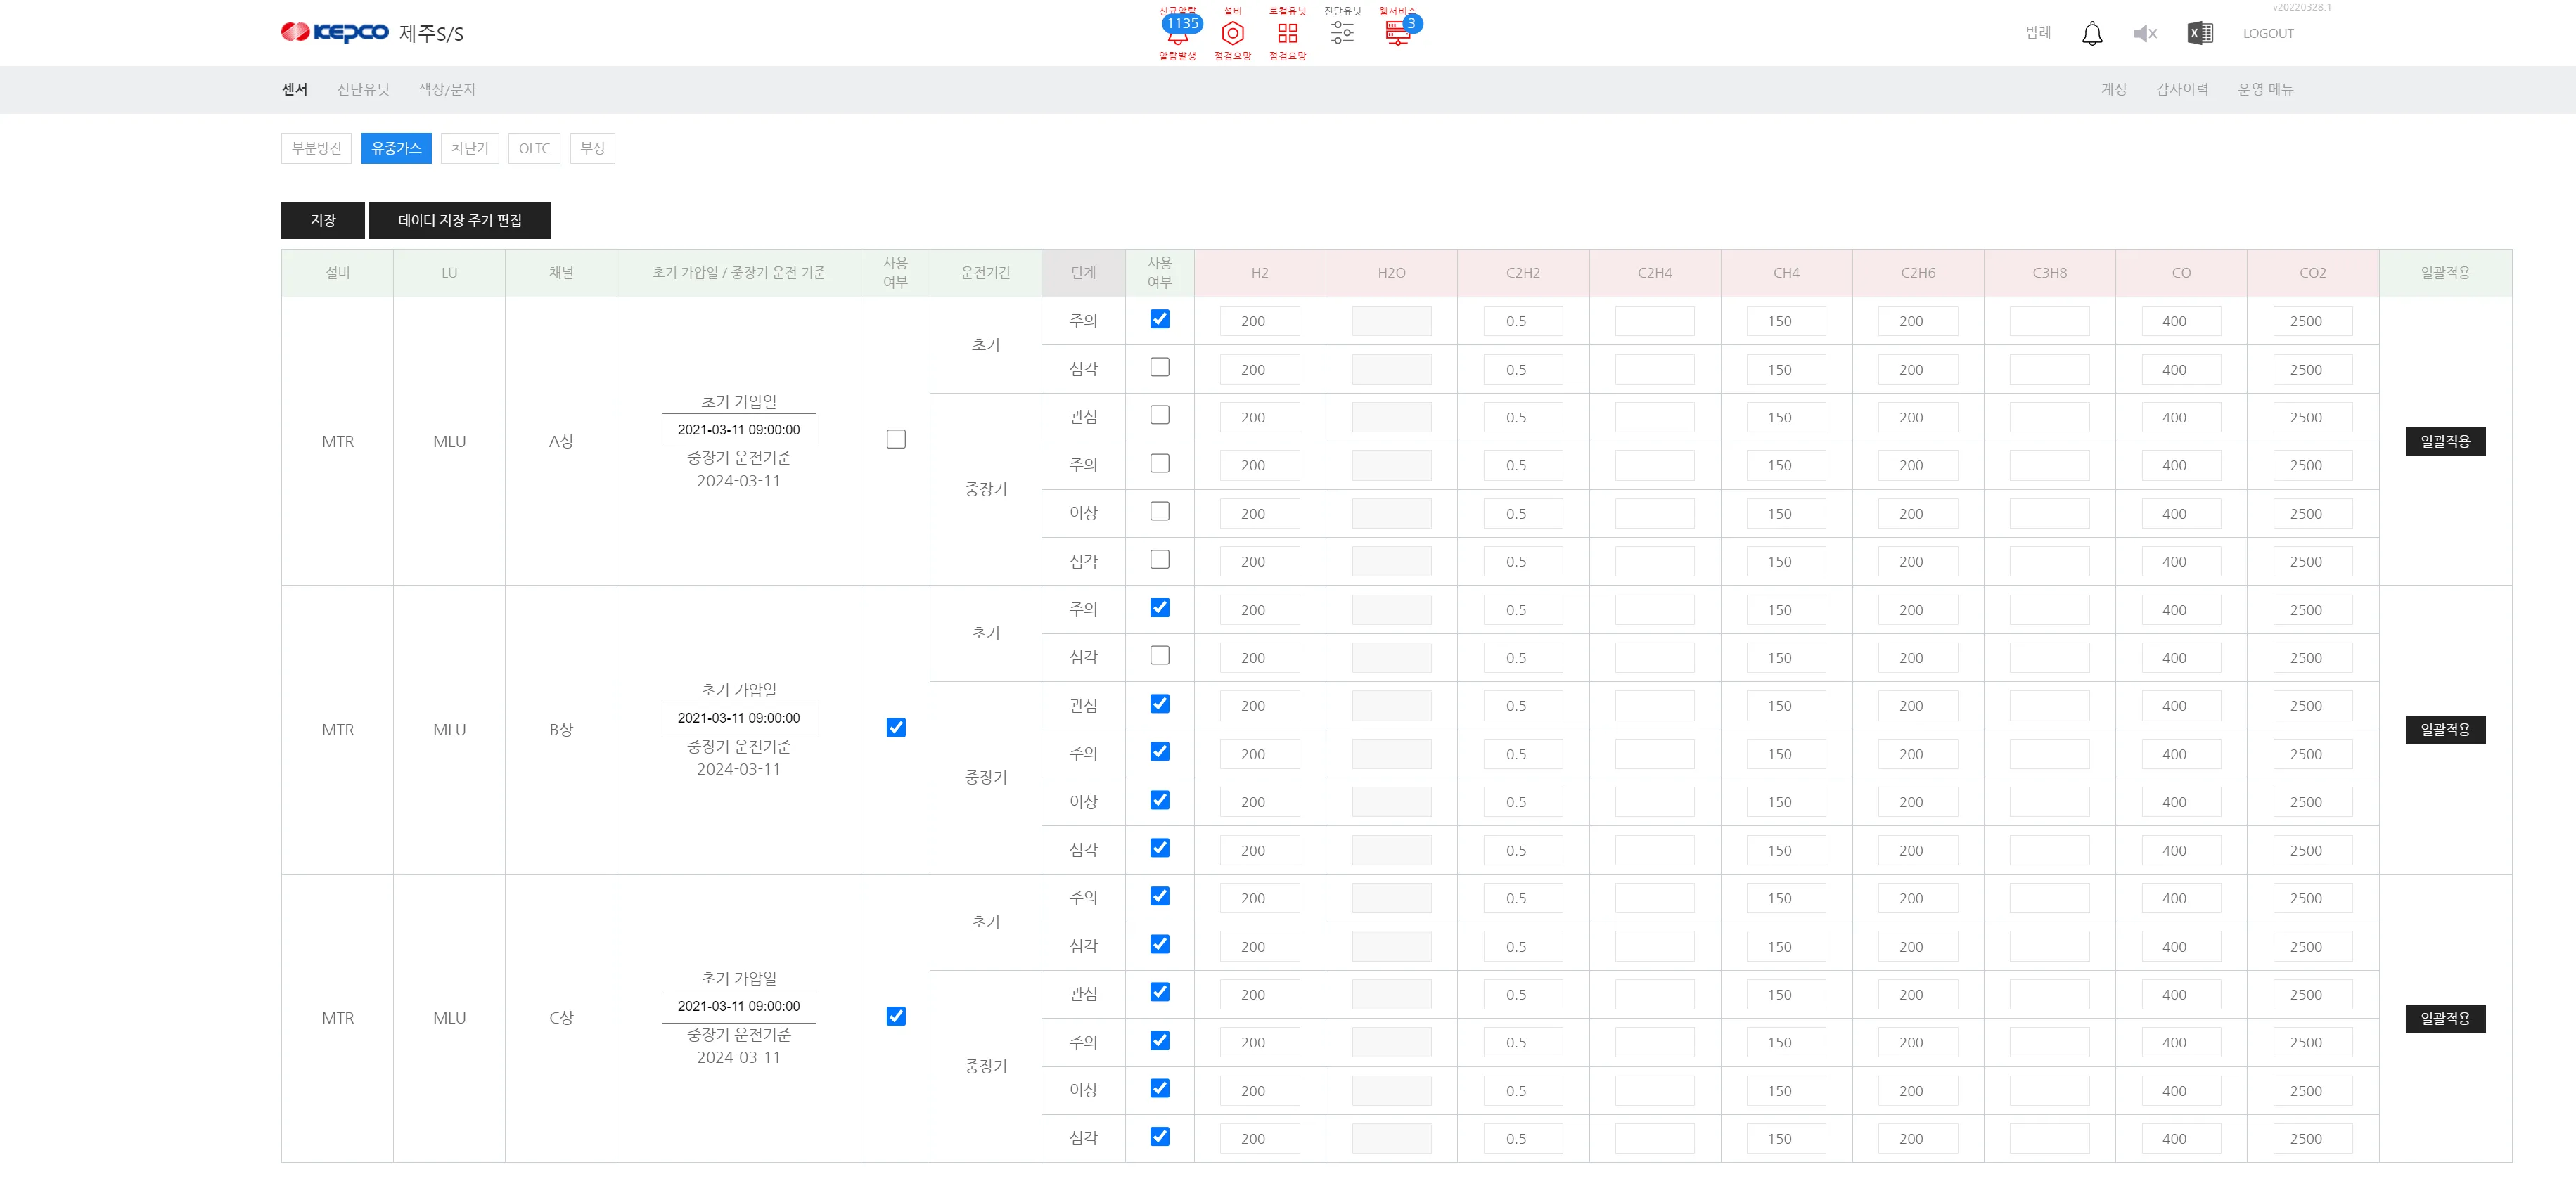Click 일괄적용 button for C상 row
2576x1200 pixels.
2444,1018
